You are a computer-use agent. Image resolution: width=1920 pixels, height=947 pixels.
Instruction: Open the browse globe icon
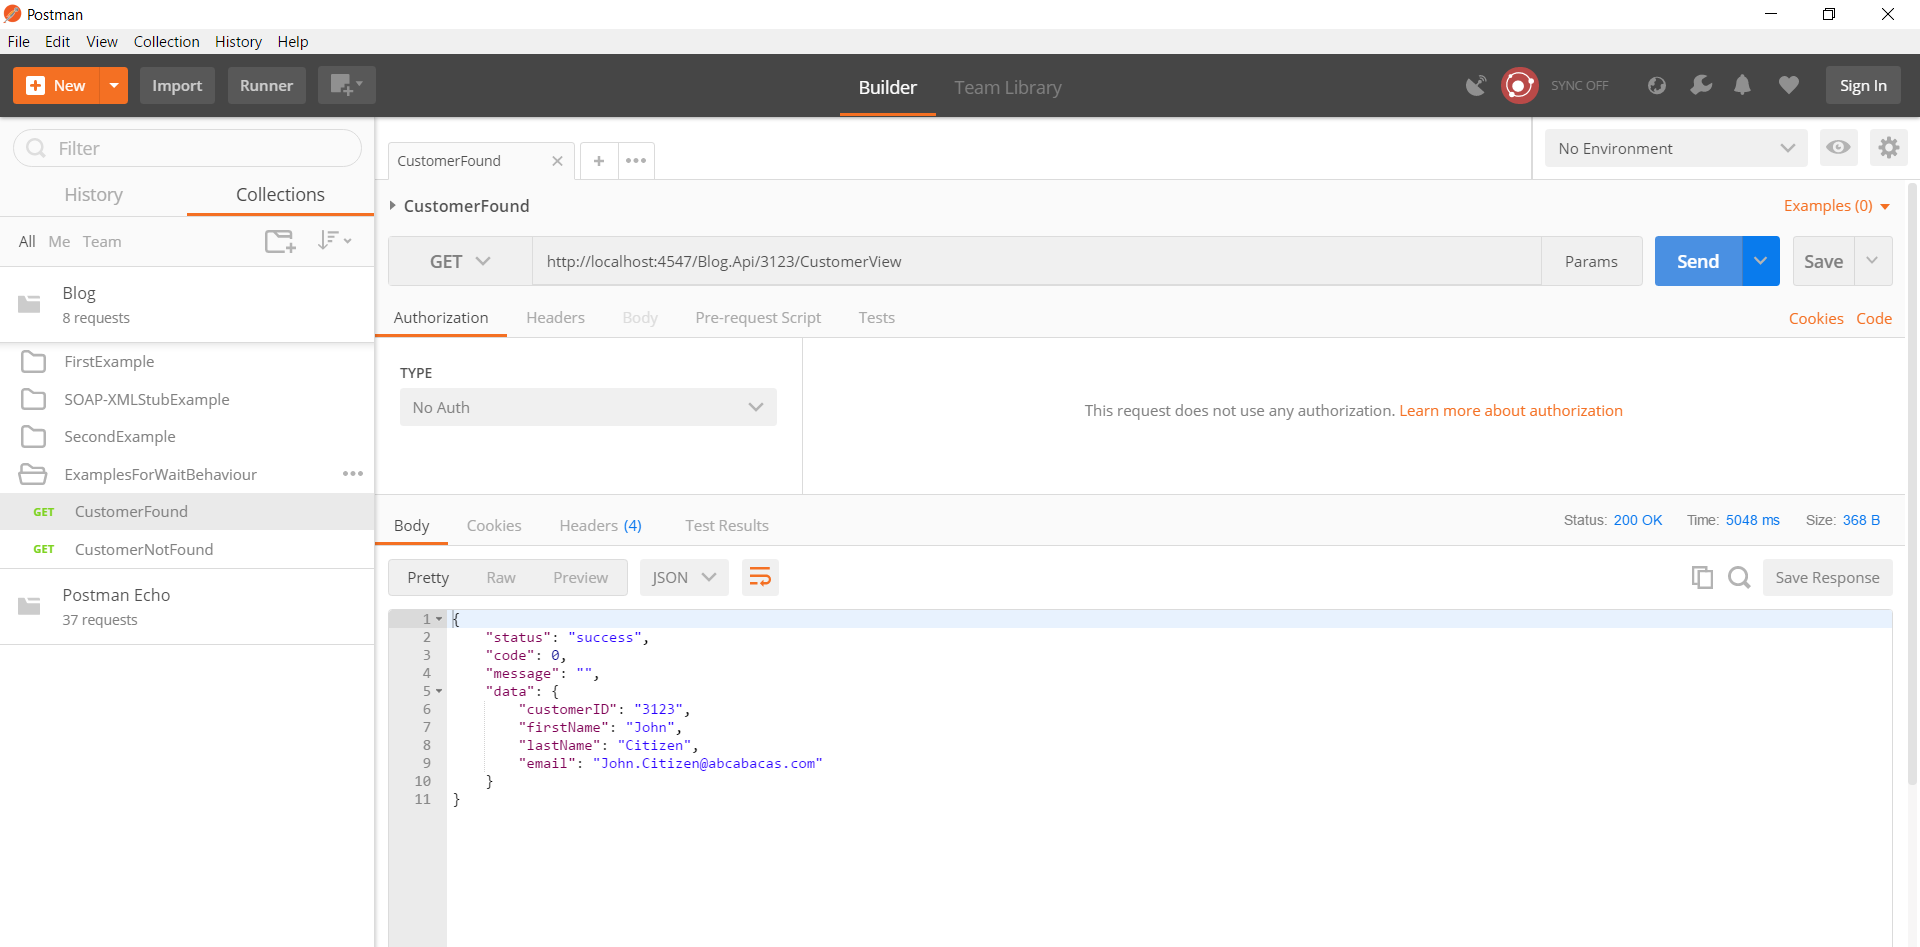tap(1657, 86)
